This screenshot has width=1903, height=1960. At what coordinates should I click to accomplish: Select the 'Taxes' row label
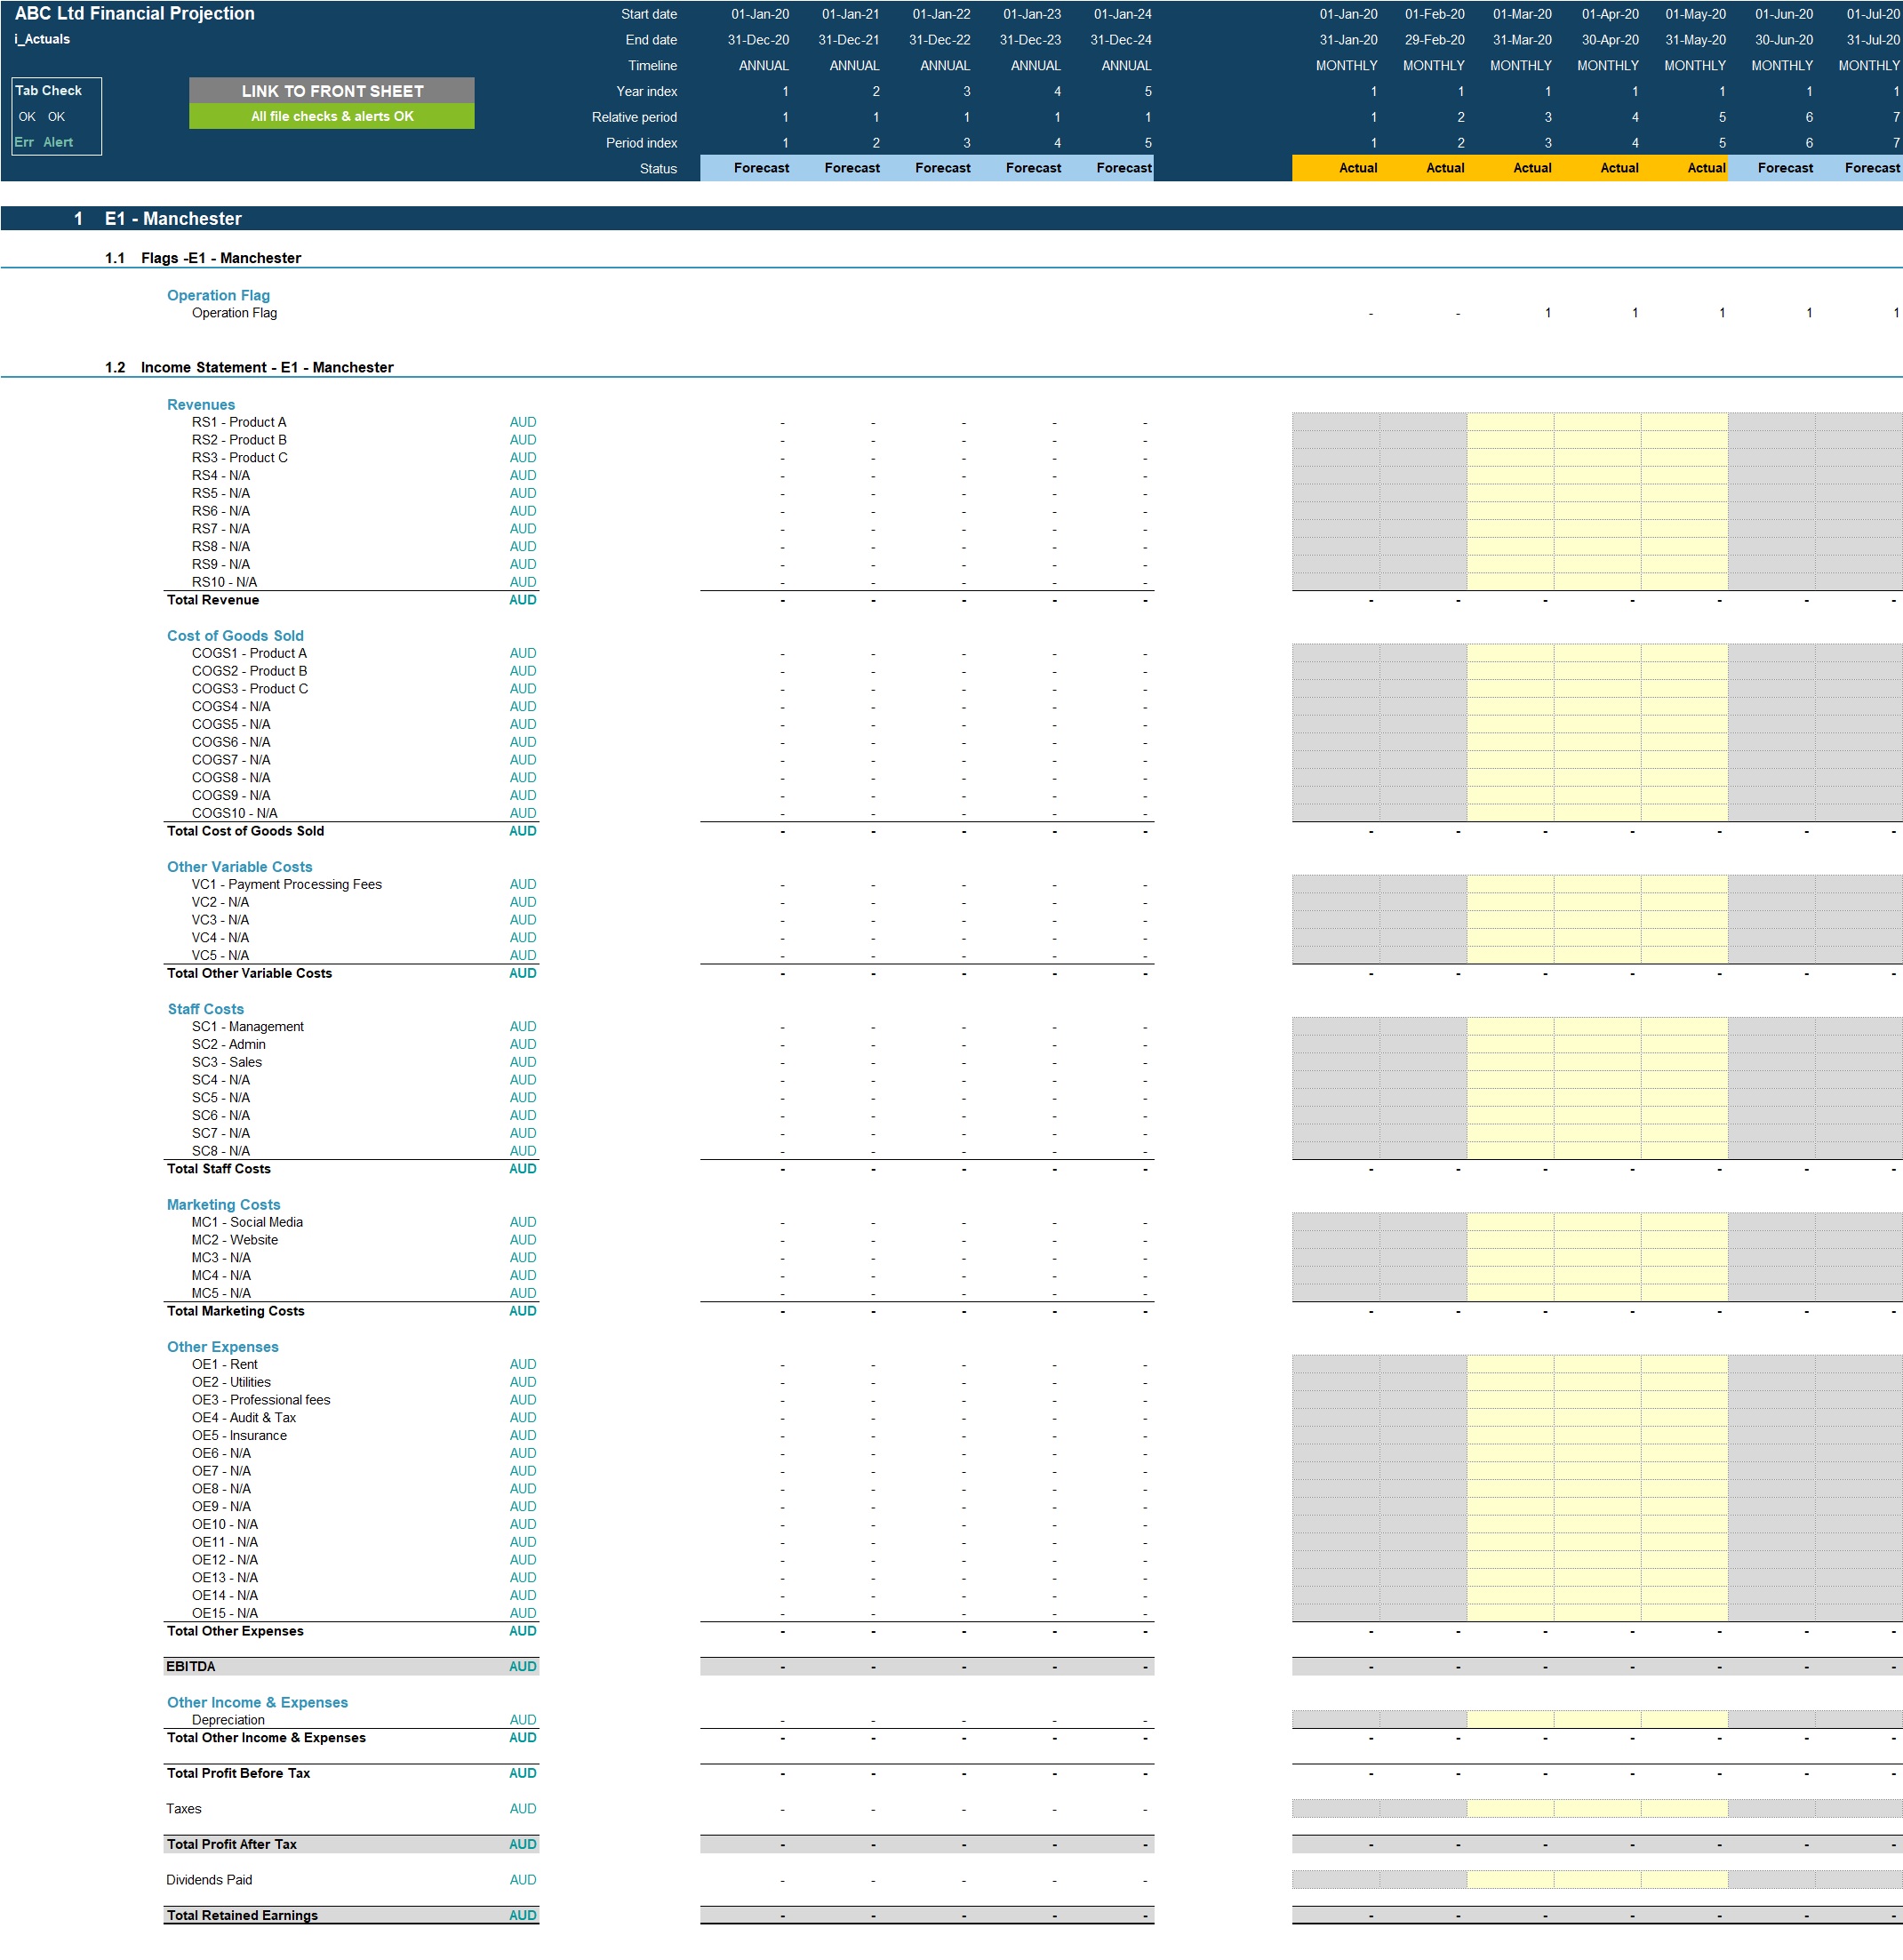(x=184, y=1809)
